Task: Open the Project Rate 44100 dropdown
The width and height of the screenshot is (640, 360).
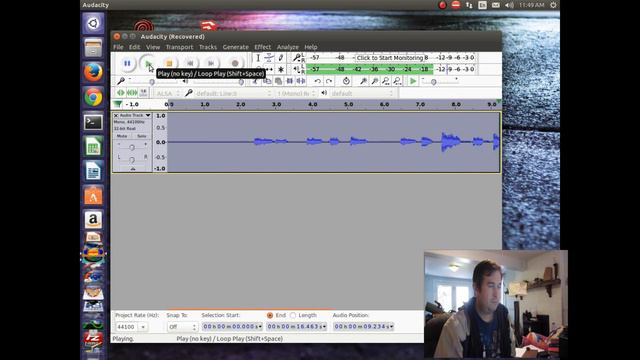Action: click(131, 327)
